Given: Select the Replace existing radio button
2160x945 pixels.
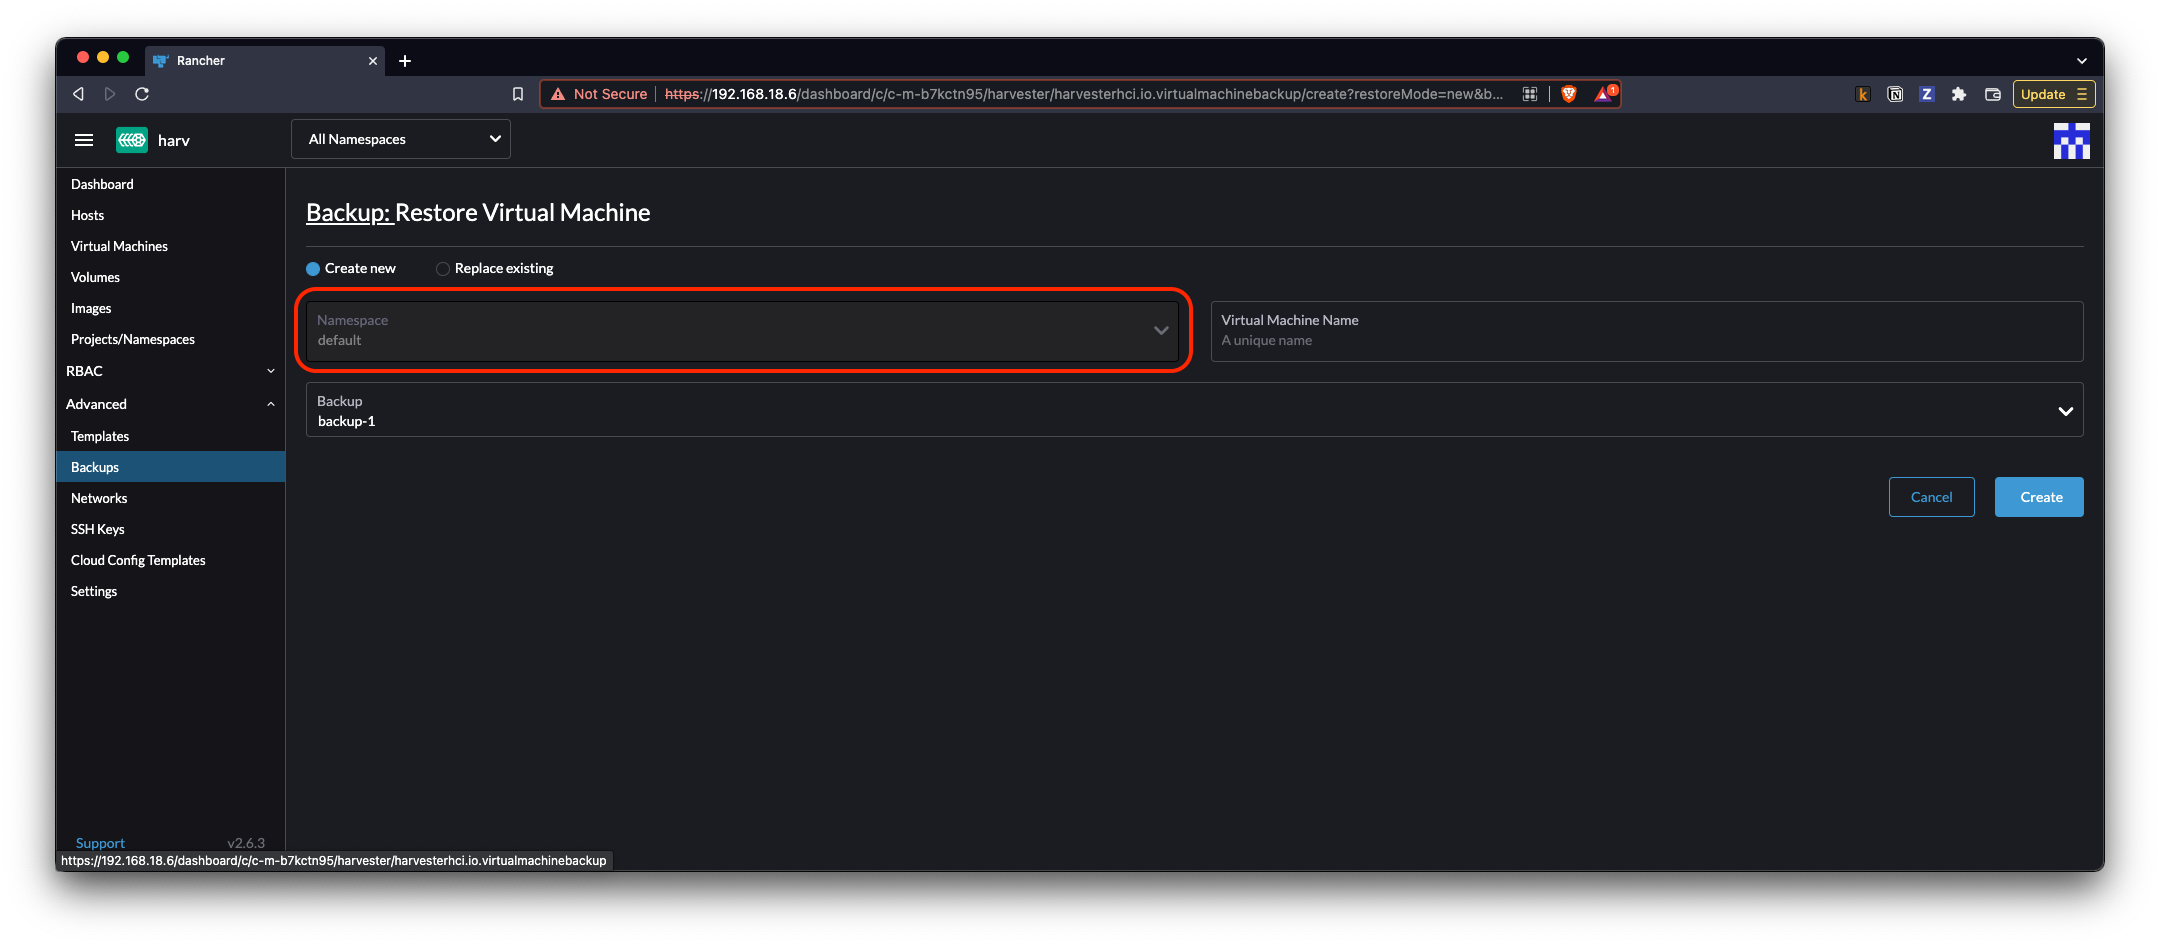Looking at the screenshot, I should point(443,268).
